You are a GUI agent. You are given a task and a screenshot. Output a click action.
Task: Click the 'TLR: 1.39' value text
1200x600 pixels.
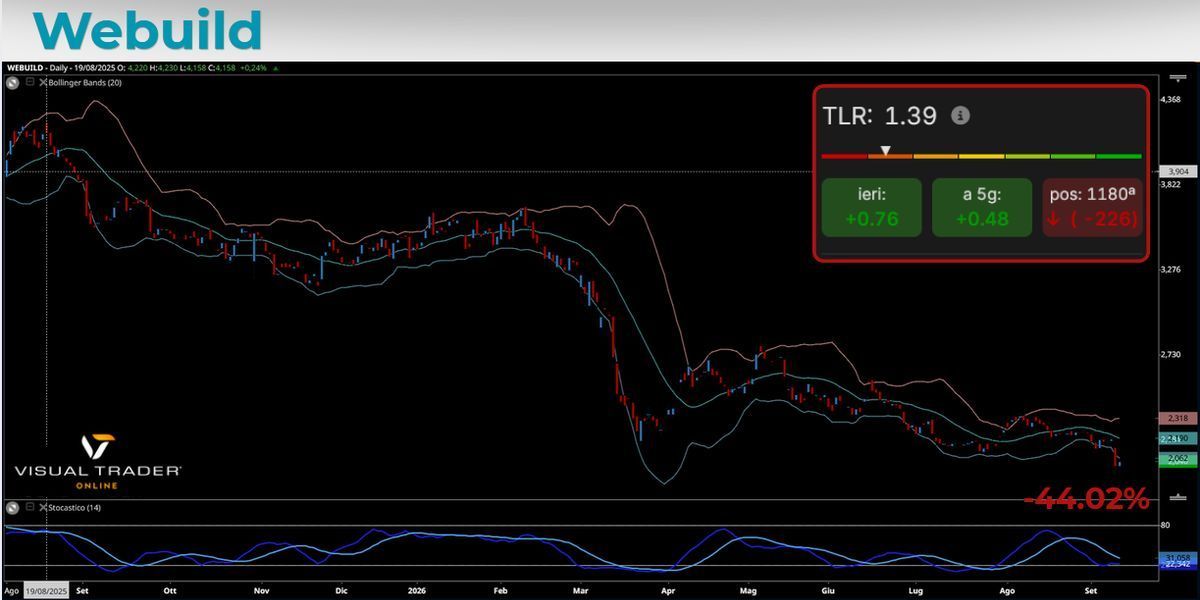click(x=880, y=115)
